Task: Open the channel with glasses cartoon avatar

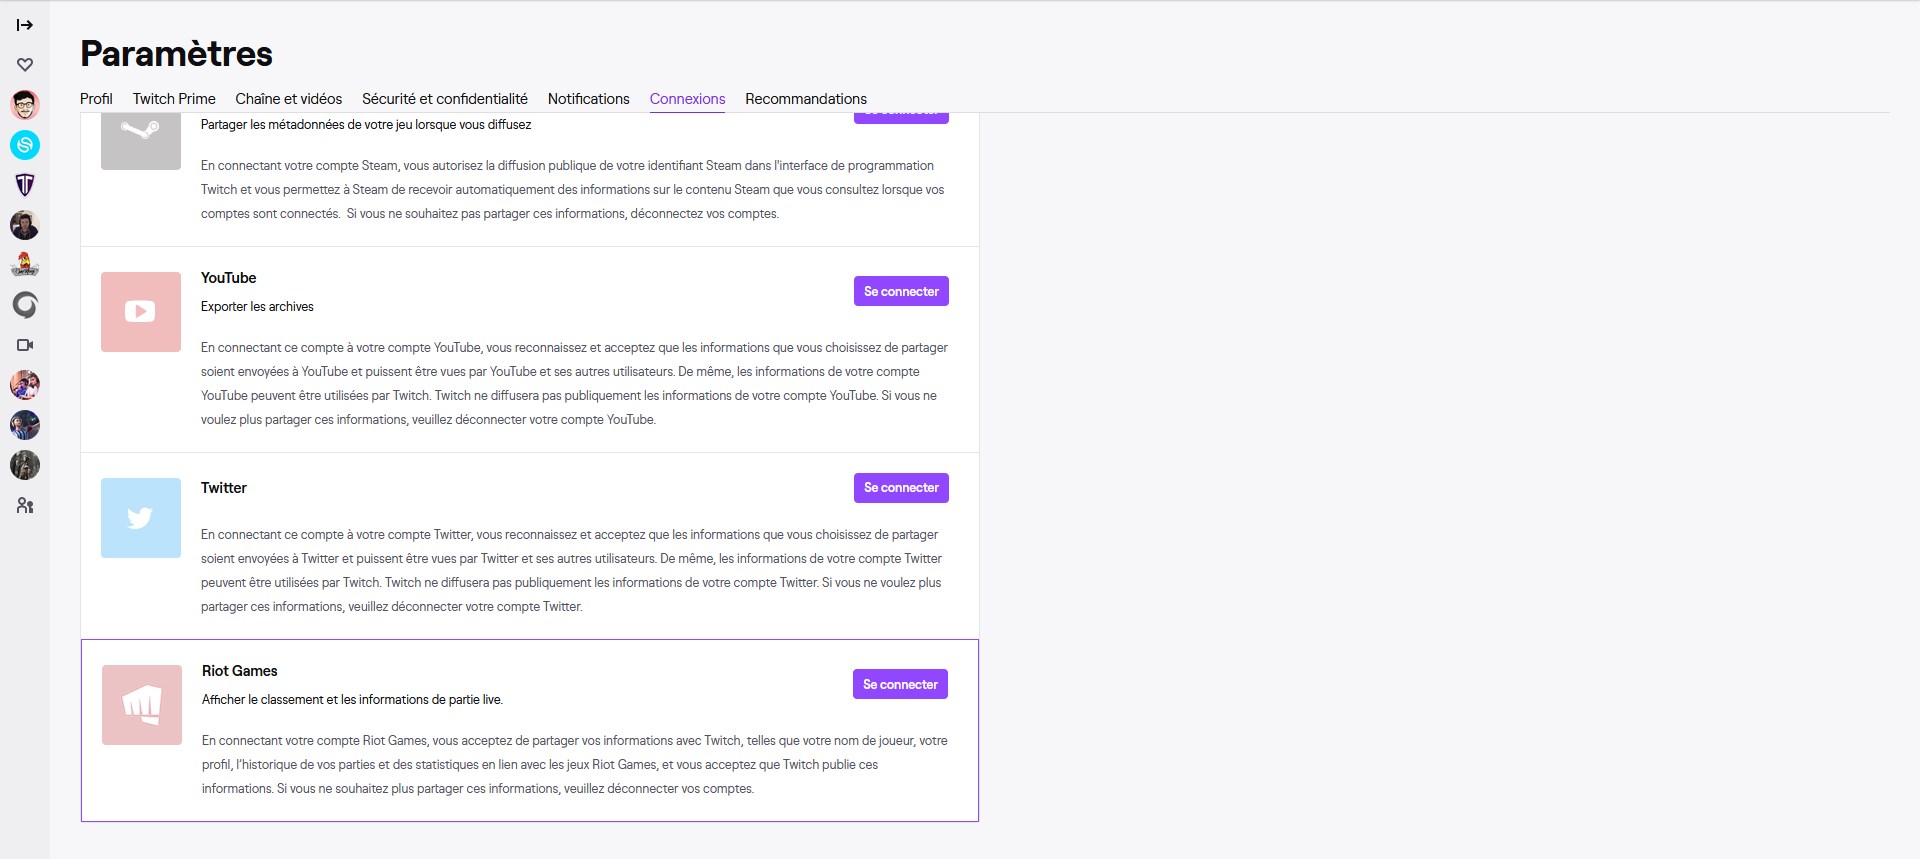Action: 25,105
